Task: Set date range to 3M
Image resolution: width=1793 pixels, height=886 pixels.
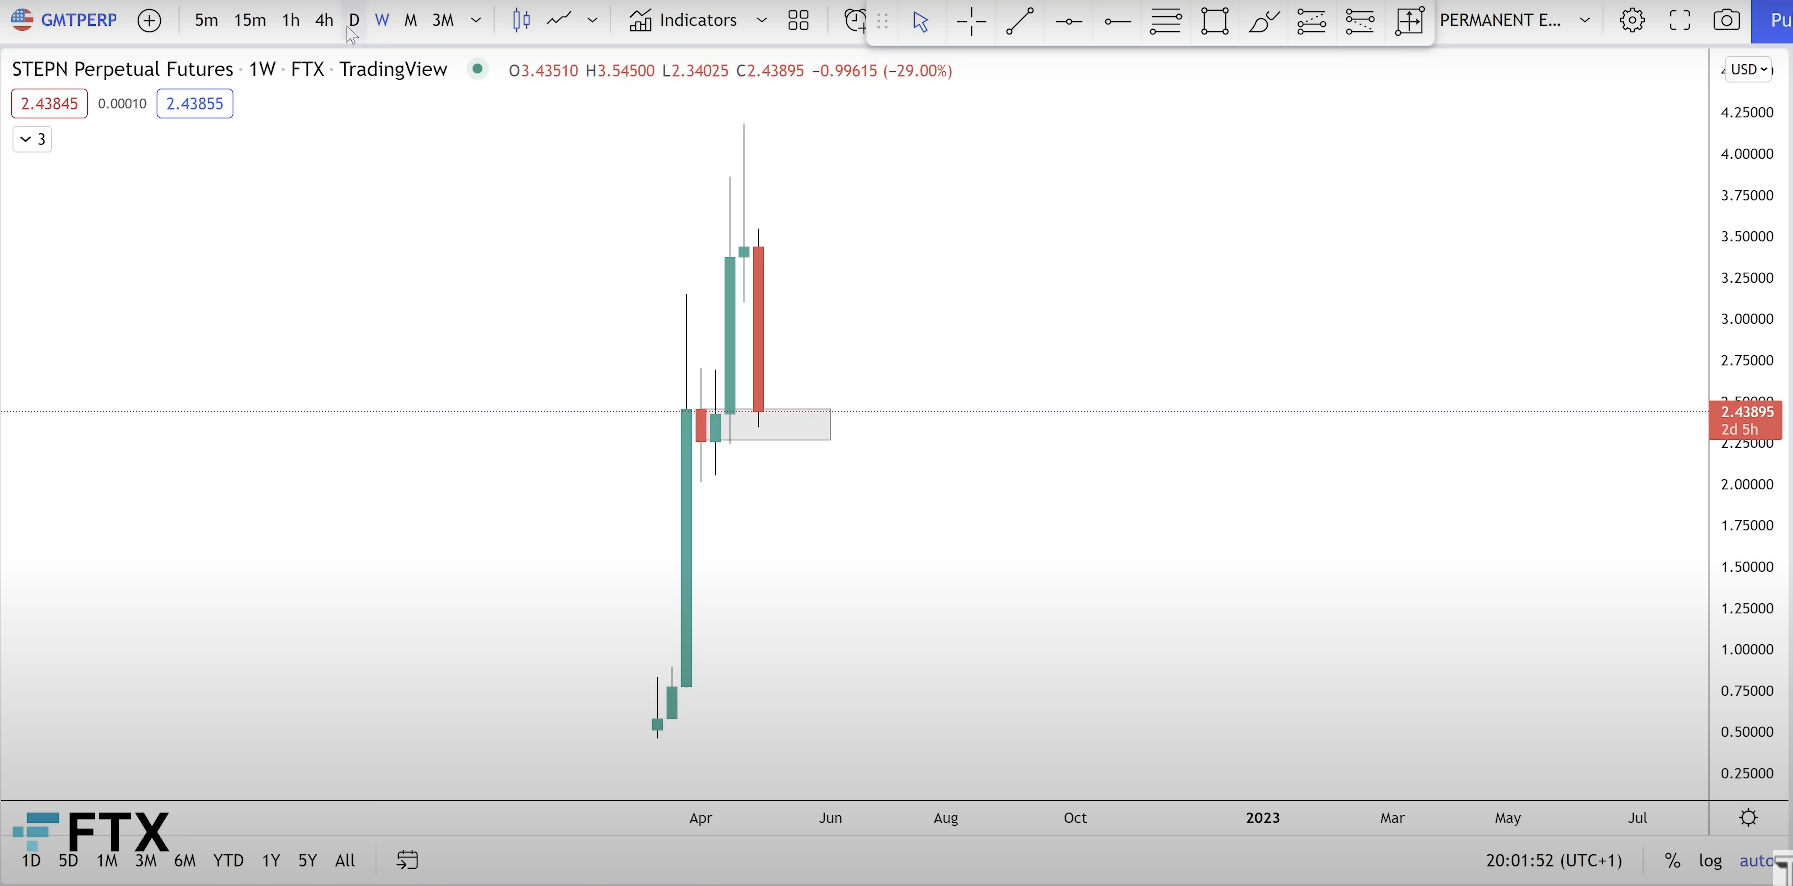Action: click(146, 861)
